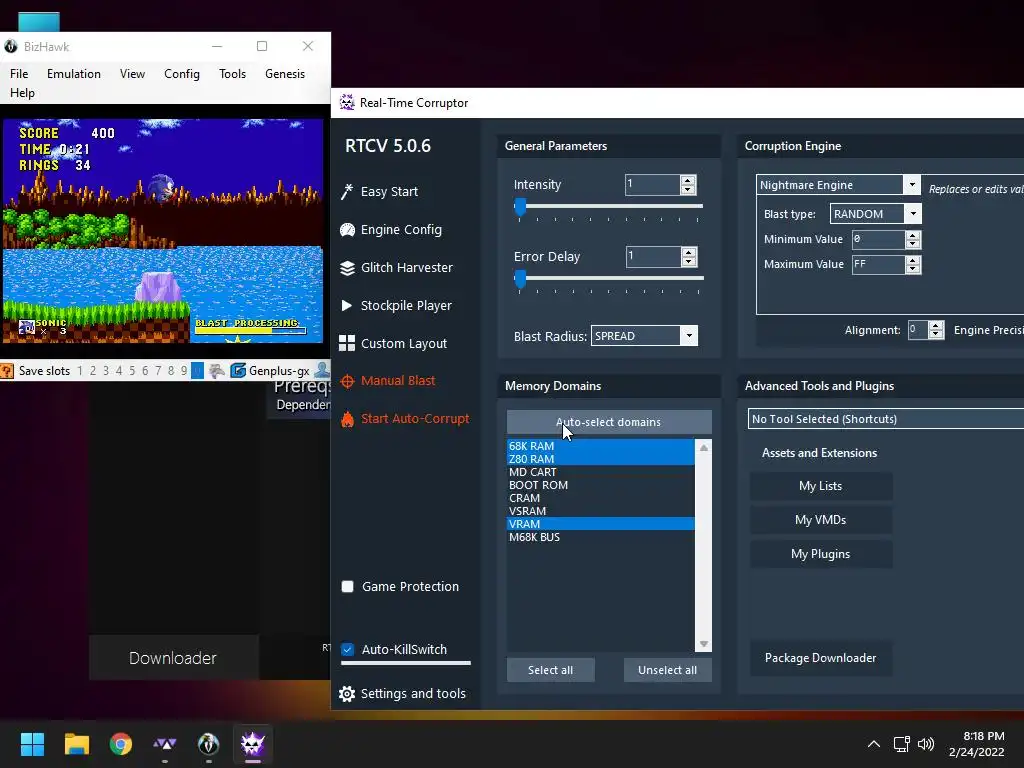1024x768 pixels.
Task: Open Glitch Harvester layers icon
Action: (x=347, y=268)
